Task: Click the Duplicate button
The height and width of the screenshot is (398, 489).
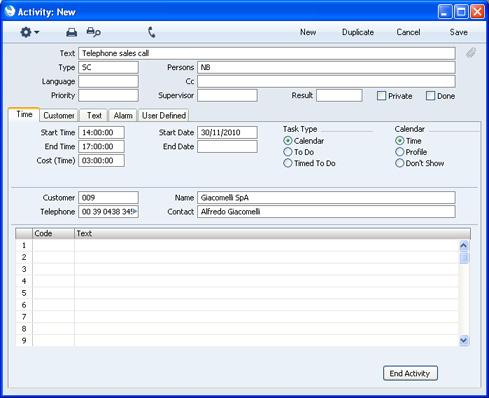Action: [x=358, y=32]
